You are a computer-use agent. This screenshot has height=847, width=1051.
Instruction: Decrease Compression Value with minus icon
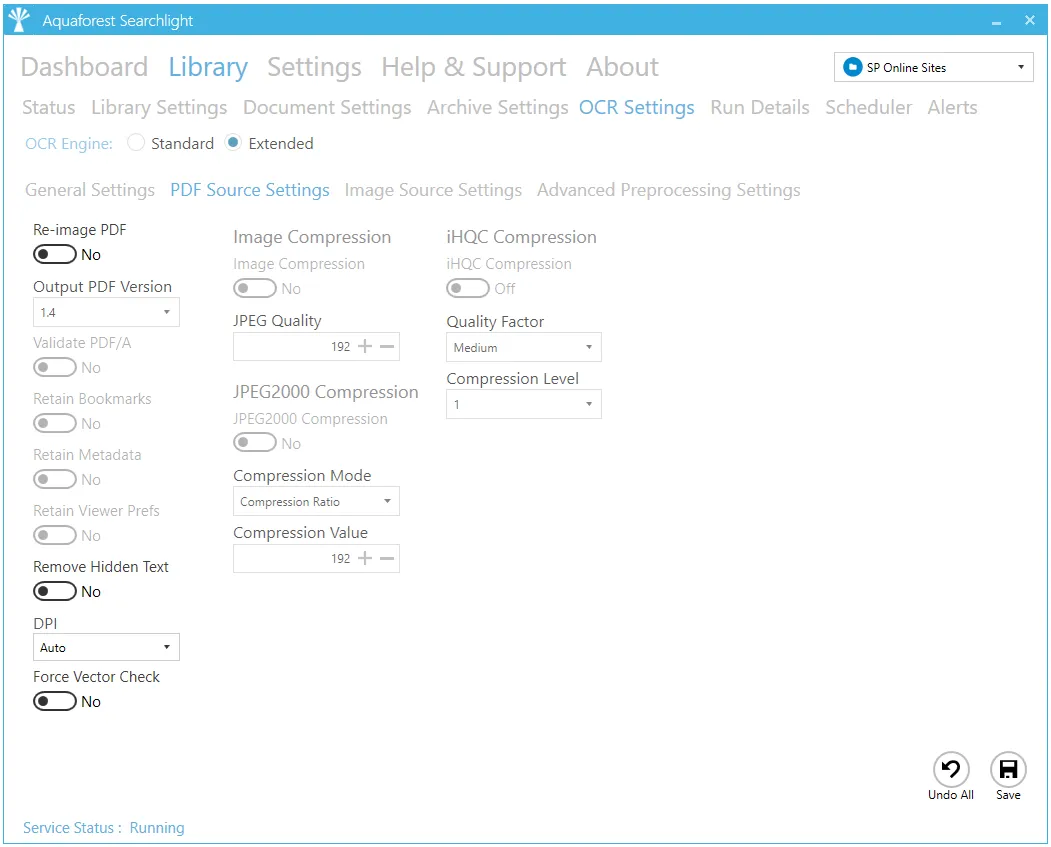pos(387,558)
